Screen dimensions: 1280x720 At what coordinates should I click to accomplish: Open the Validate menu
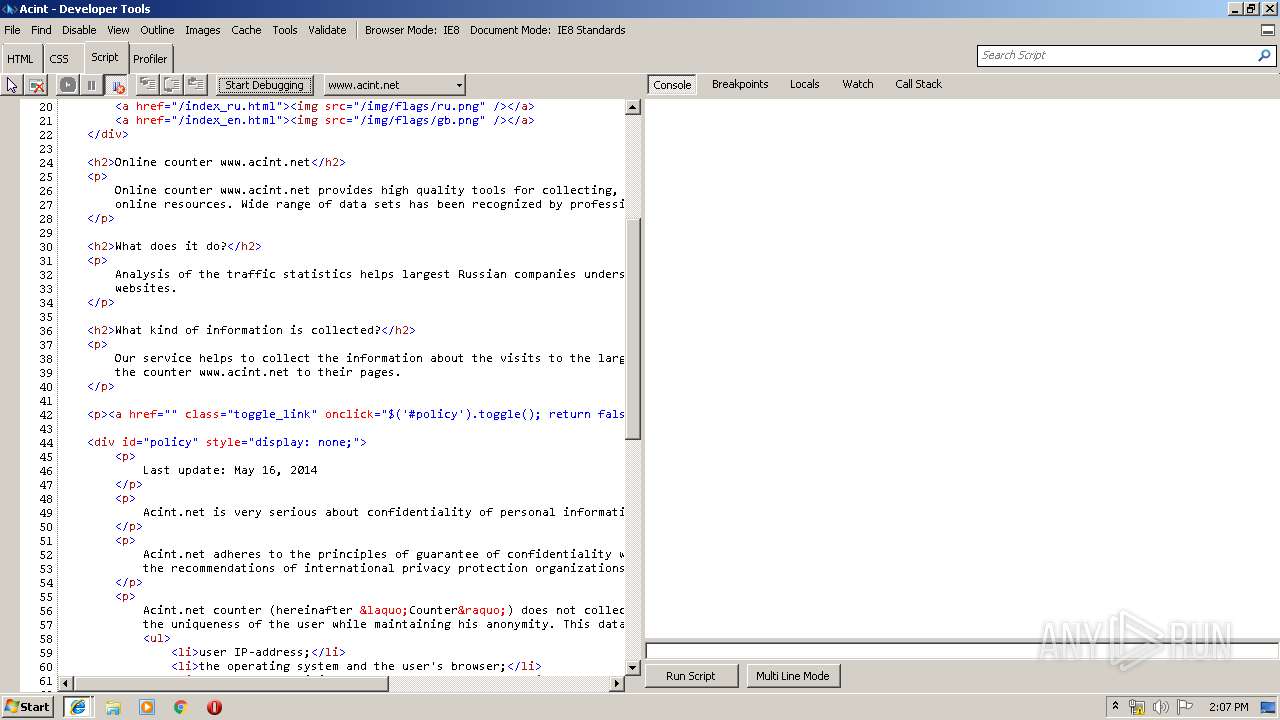tap(327, 30)
